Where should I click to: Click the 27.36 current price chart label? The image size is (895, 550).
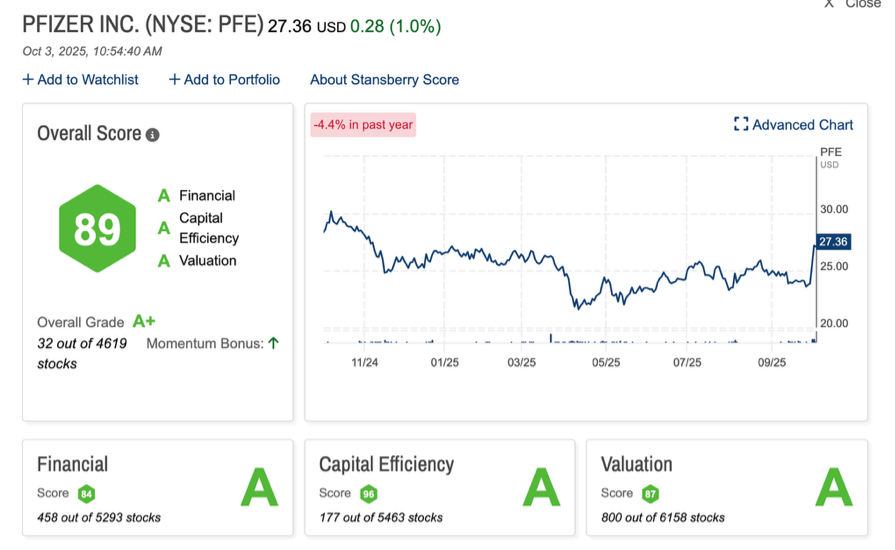coord(832,242)
